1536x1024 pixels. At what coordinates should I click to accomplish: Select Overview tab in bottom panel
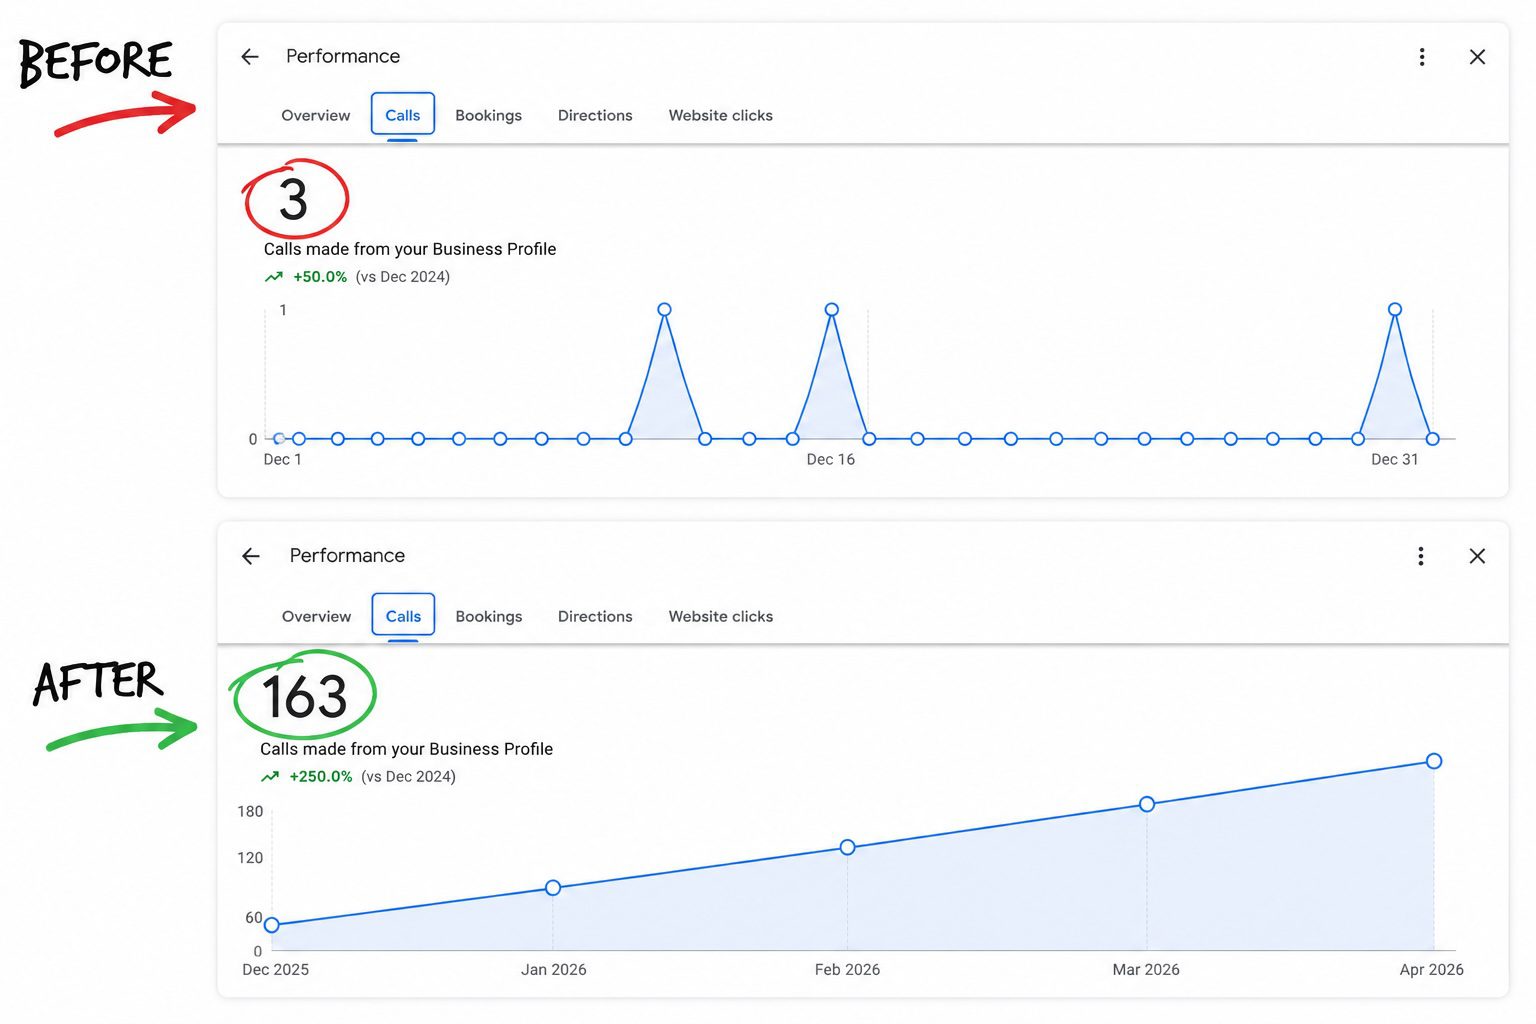tap(316, 617)
